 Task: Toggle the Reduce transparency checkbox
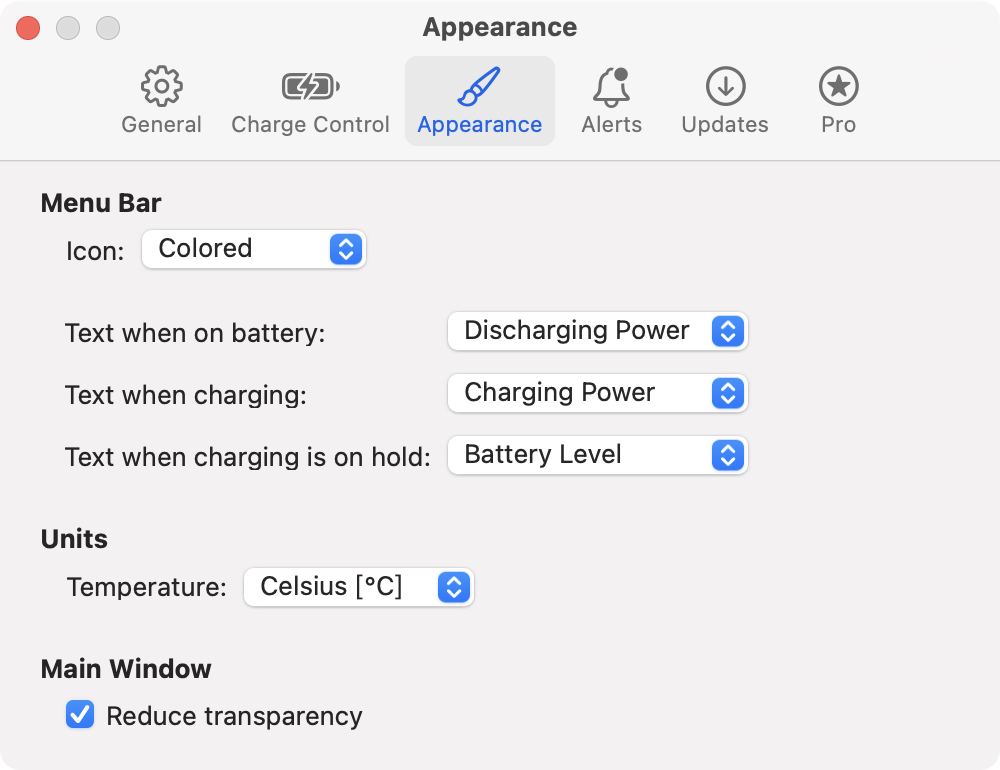(x=80, y=714)
